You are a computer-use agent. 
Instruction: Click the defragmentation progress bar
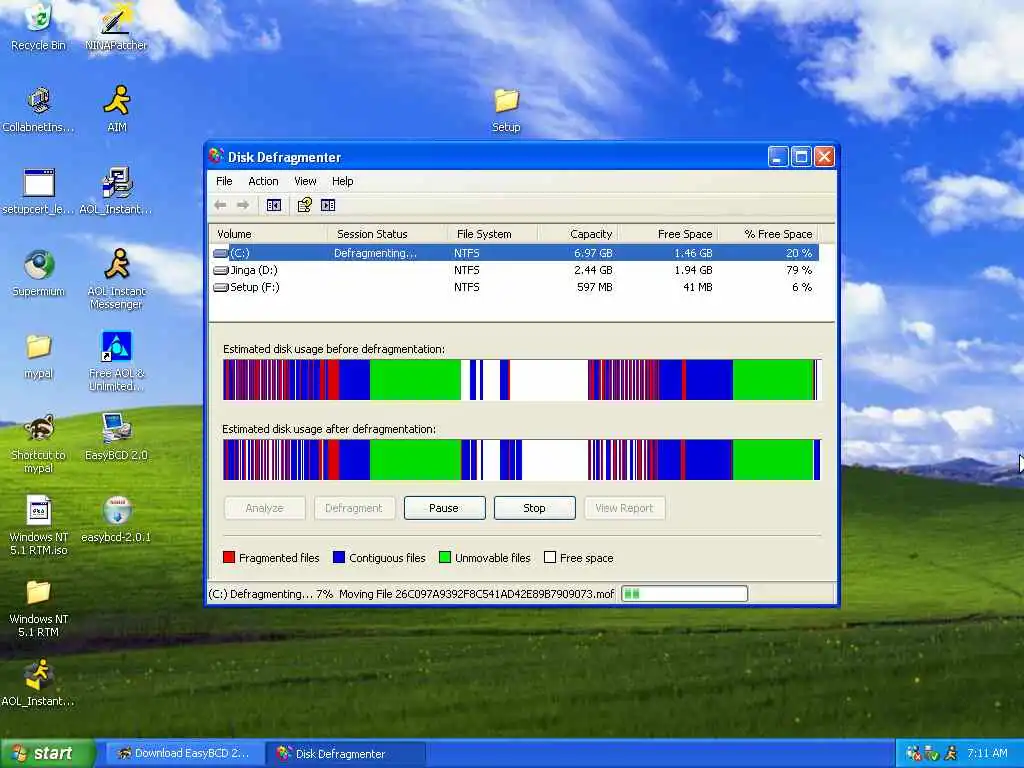click(684, 594)
